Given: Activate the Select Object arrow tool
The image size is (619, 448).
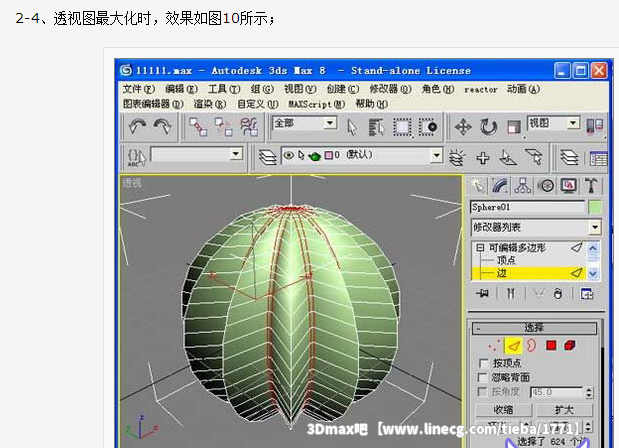Looking at the screenshot, I should 351,127.
